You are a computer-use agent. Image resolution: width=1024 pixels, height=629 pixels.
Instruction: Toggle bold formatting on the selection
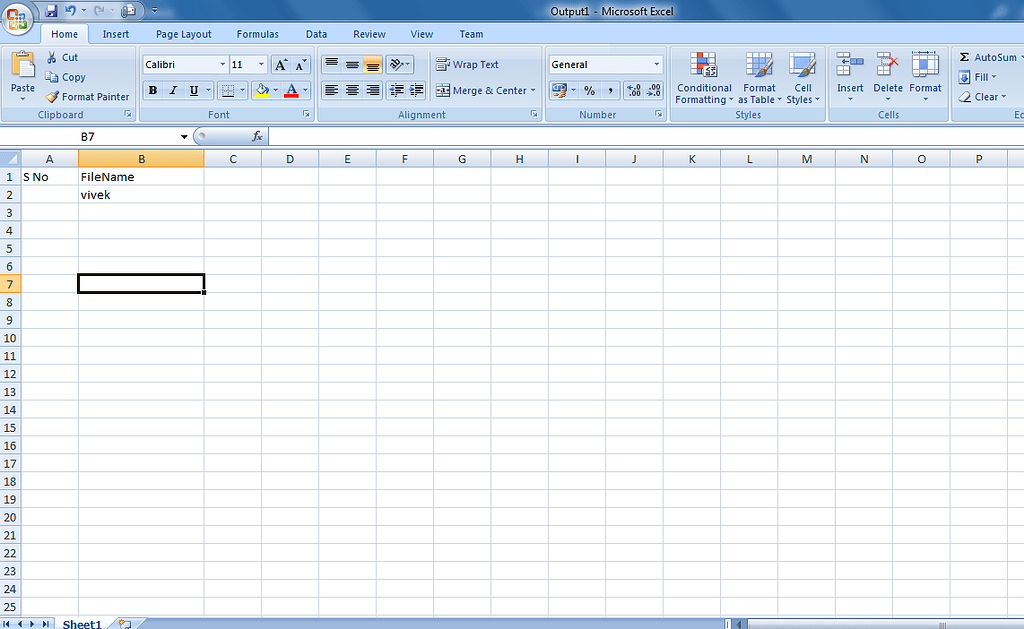[x=152, y=90]
